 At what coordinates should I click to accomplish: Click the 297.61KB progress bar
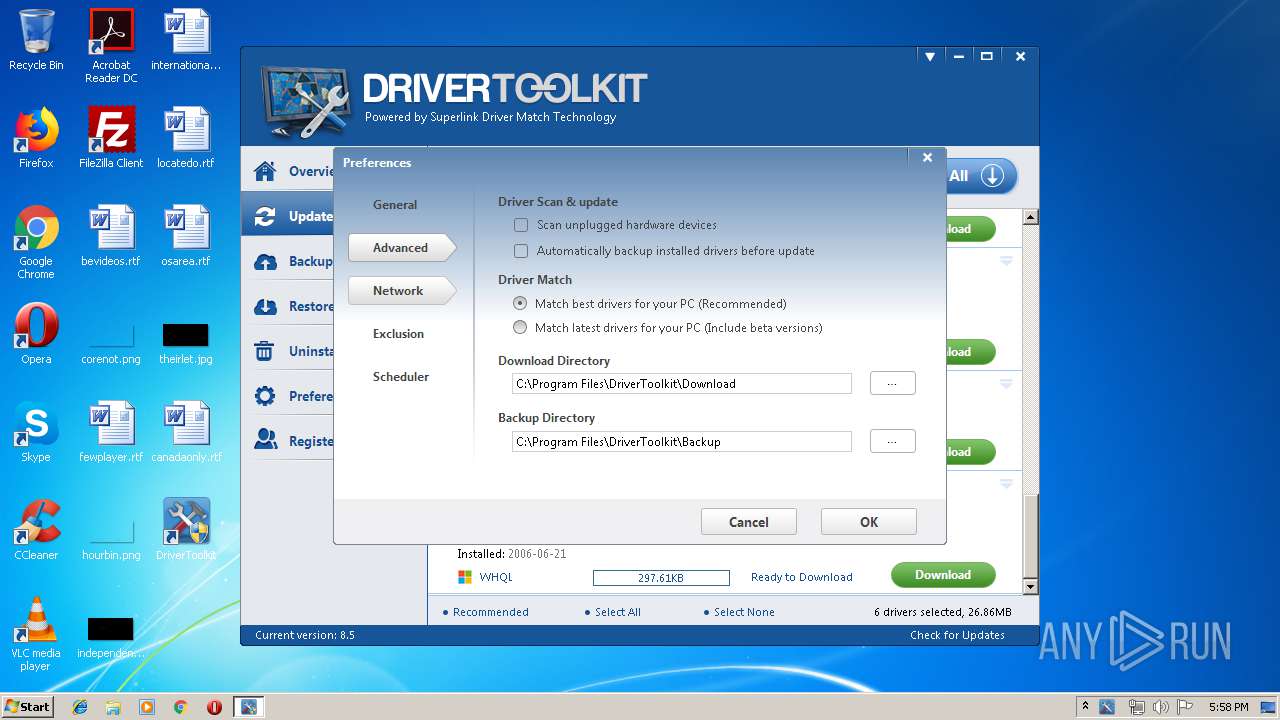pyautogui.click(x=661, y=578)
